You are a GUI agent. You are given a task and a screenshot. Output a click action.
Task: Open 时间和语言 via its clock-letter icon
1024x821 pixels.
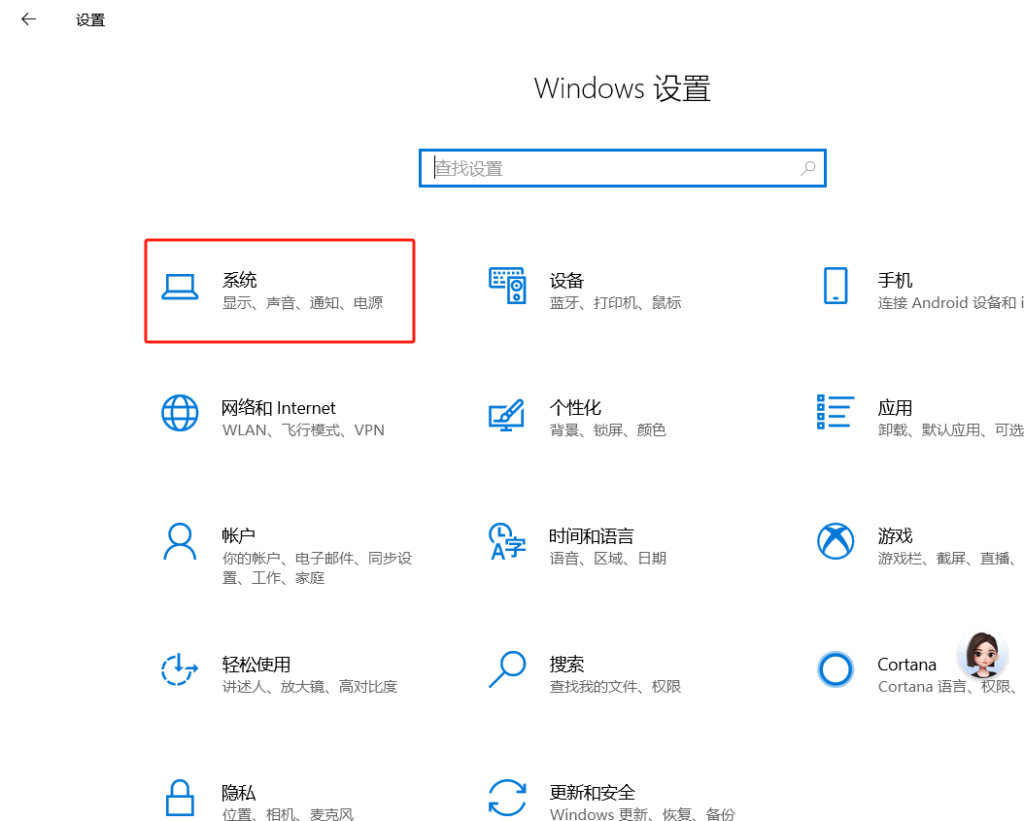click(x=507, y=541)
